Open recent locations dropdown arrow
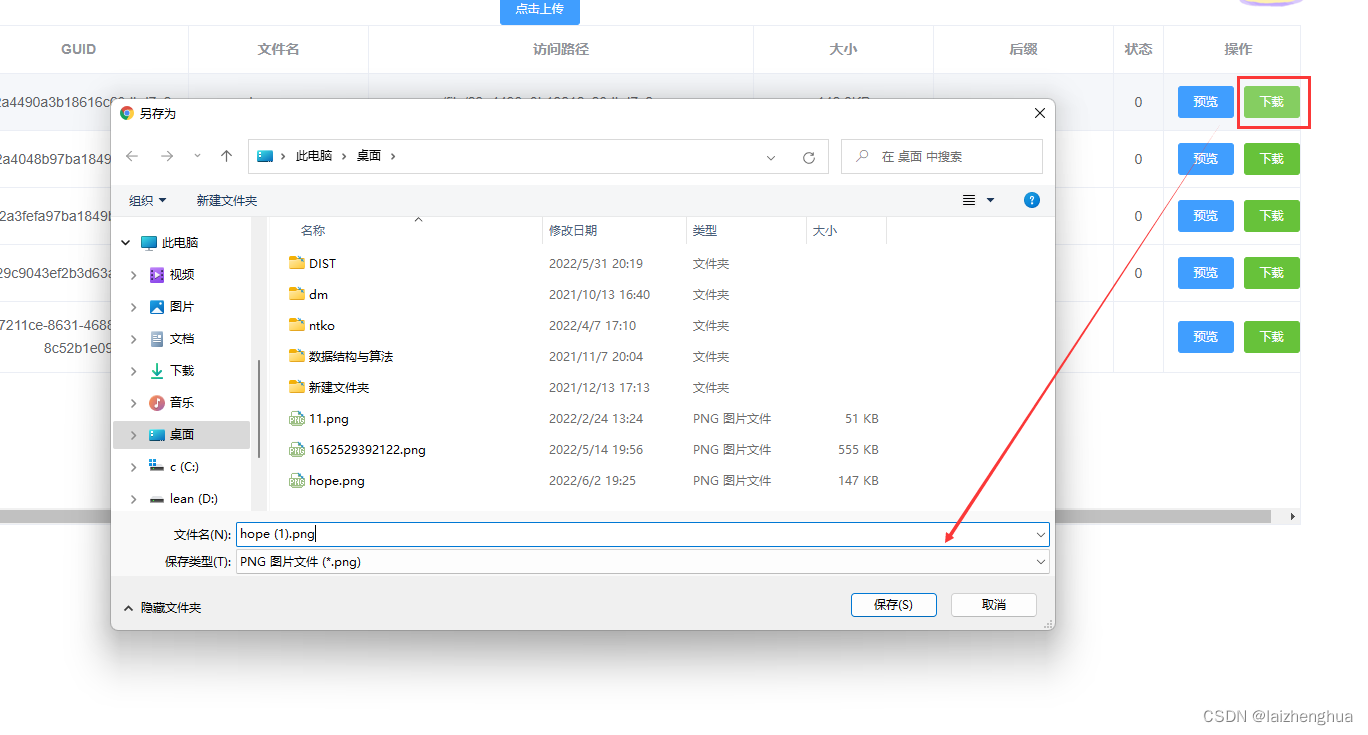1368x735 pixels. coord(197,157)
